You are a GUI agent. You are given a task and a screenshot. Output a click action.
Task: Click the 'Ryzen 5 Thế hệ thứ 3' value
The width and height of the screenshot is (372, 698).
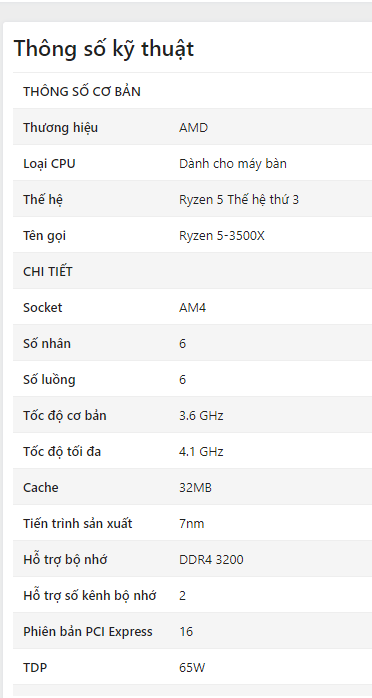pyautogui.click(x=239, y=200)
